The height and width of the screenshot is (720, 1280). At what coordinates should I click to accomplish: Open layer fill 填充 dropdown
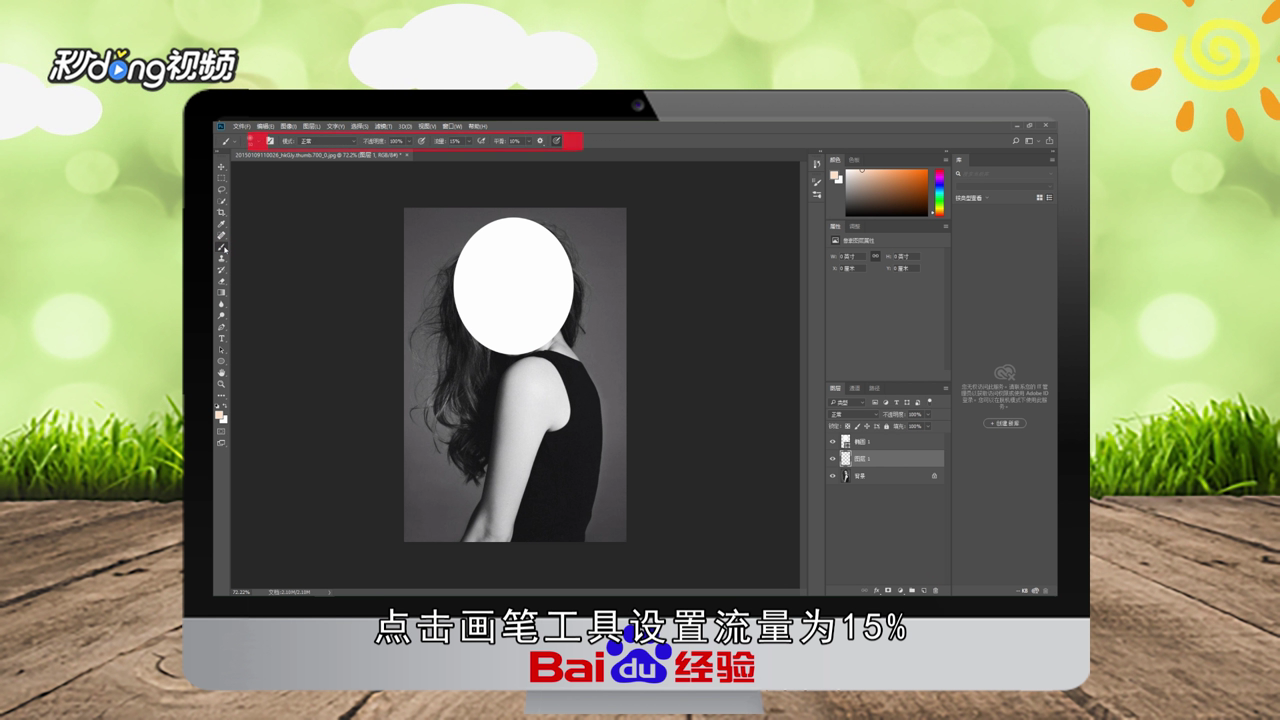(928, 426)
